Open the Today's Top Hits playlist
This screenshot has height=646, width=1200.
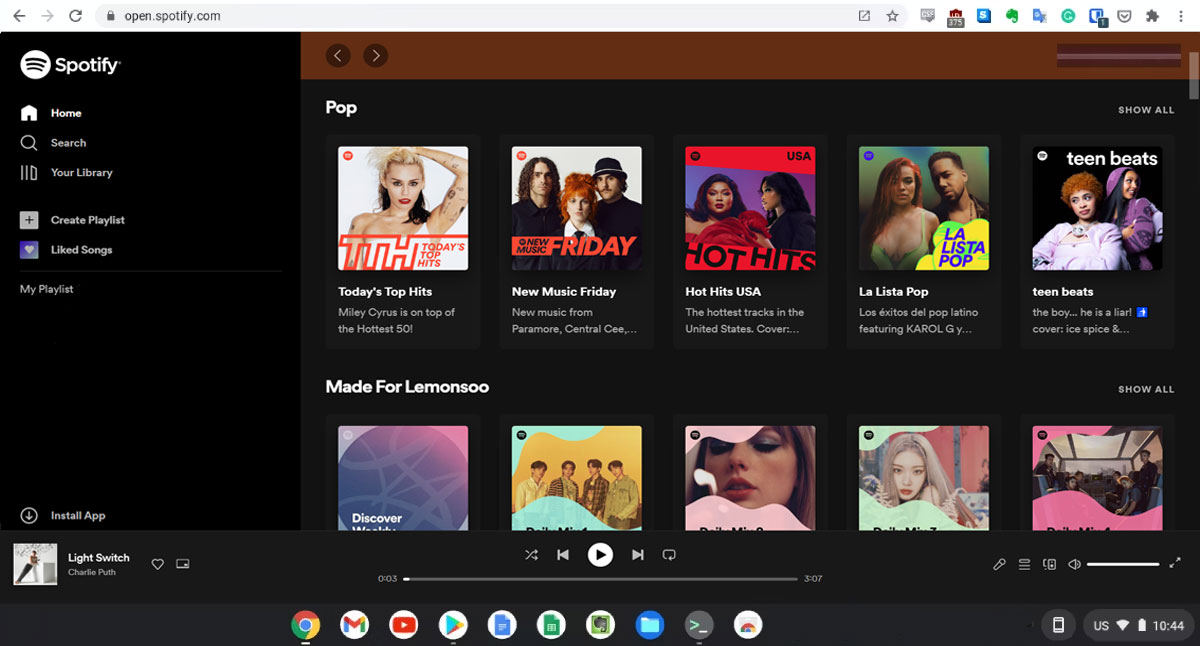pyautogui.click(x=403, y=208)
